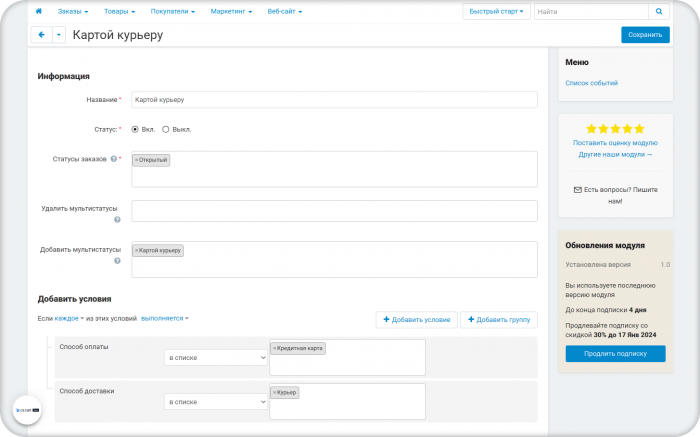Open Поставить оценку модулю link
This screenshot has width=700, height=437.
pyautogui.click(x=615, y=143)
